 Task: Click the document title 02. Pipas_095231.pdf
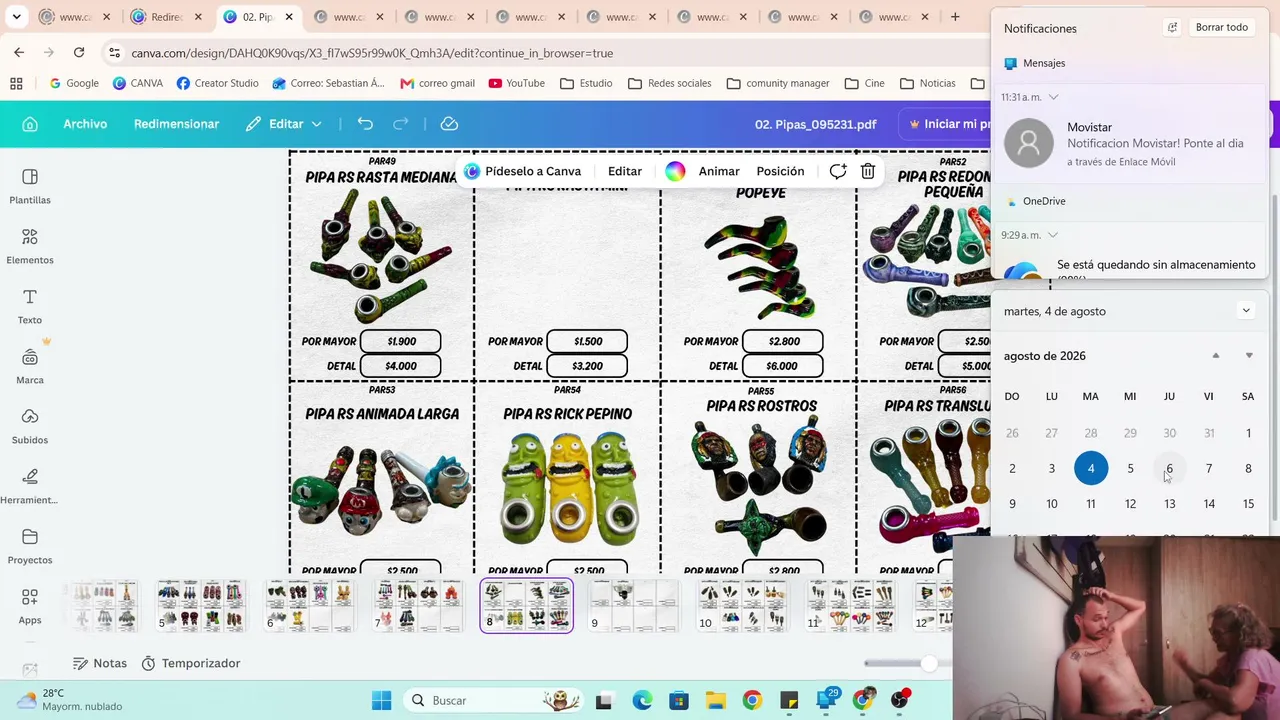pos(815,124)
